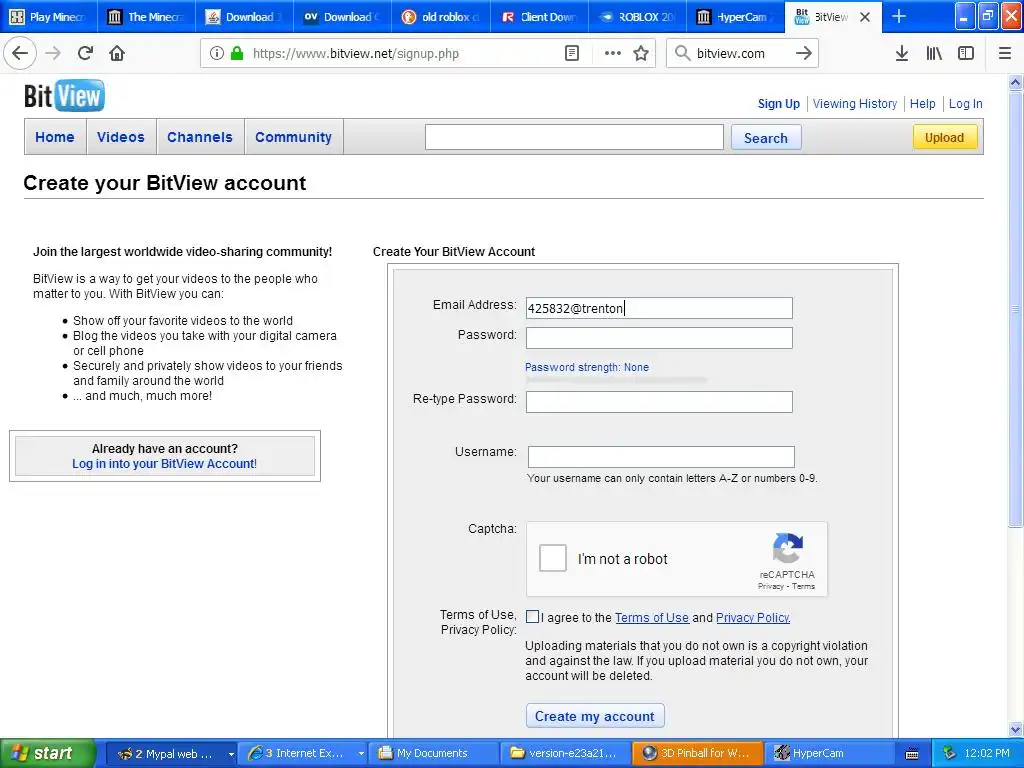This screenshot has height=768, width=1024.
Task: Click the browser forward arrow
Action: (x=54, y=54)
